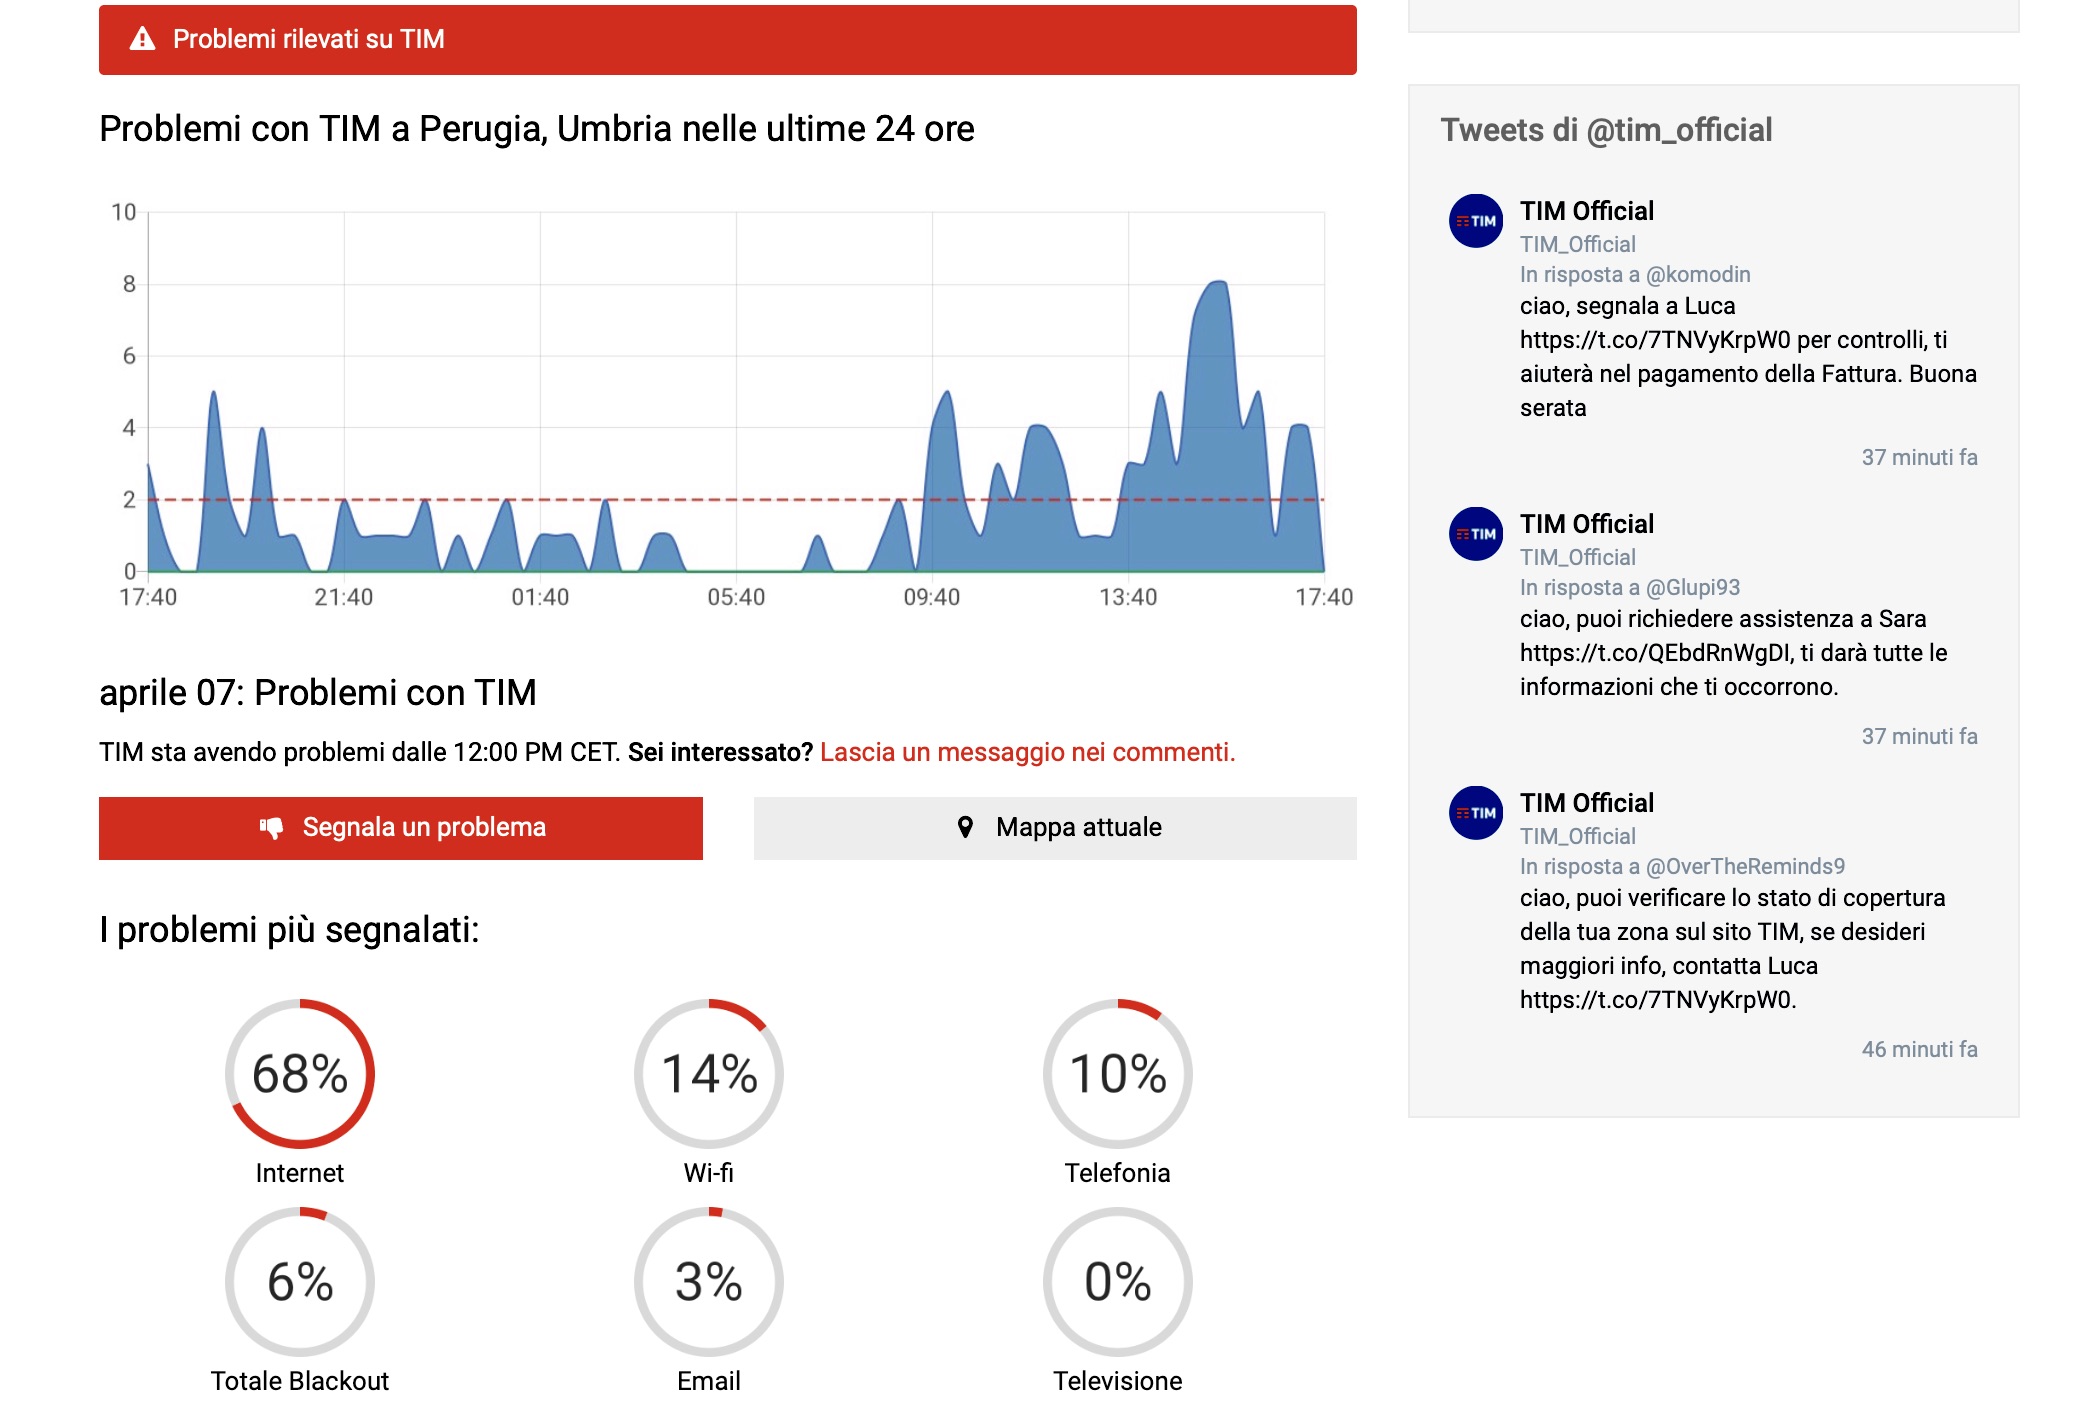
Task: Click the Wi-fi label under 14%
Action: tap(709, 1173)
